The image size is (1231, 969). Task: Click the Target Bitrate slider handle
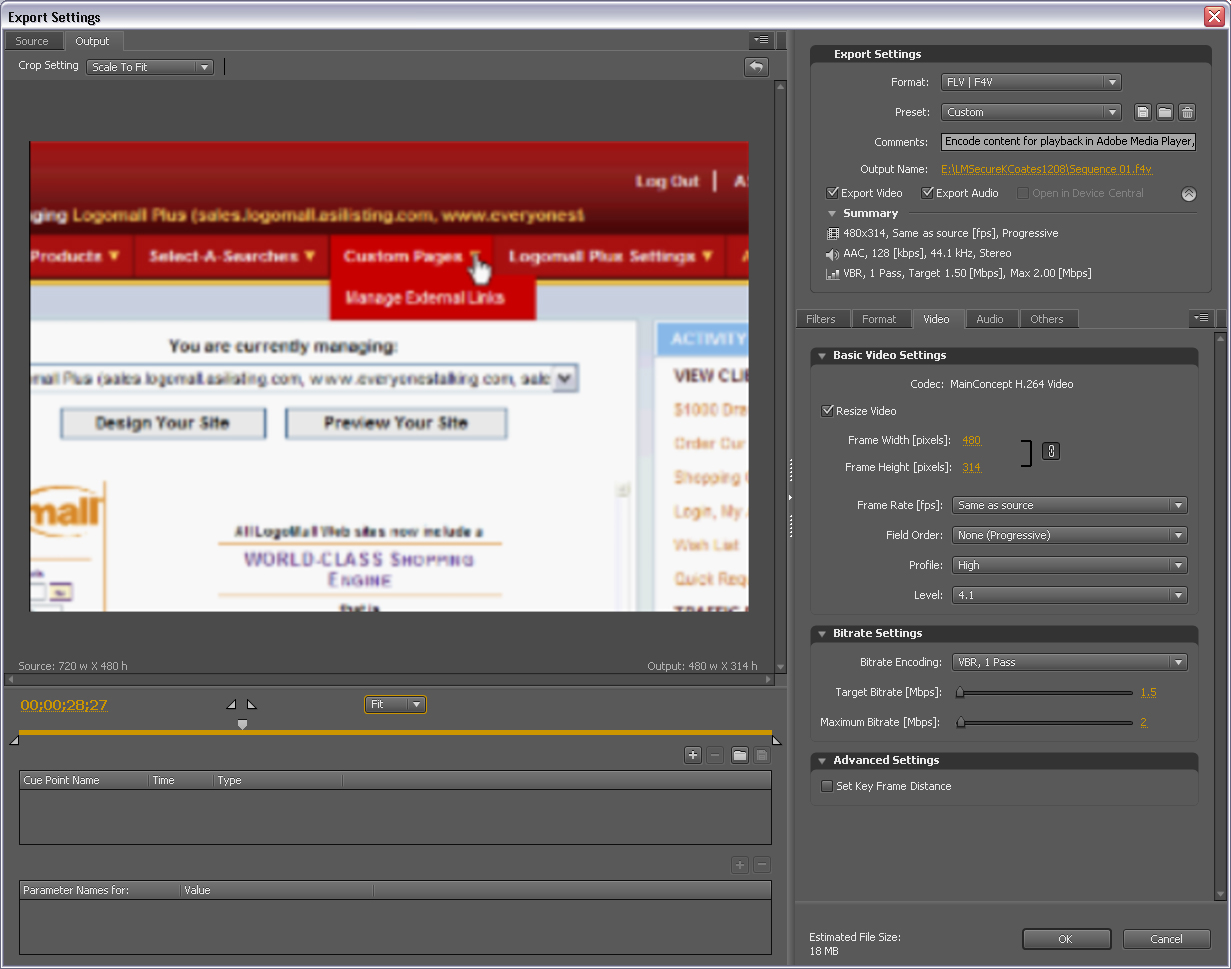coord(960,692)
